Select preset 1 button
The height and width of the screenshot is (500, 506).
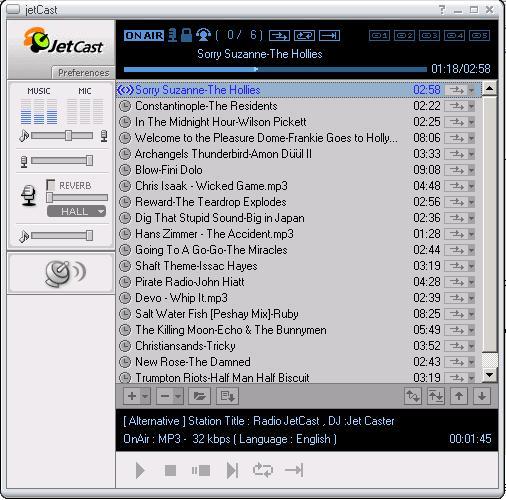(379, 35)
